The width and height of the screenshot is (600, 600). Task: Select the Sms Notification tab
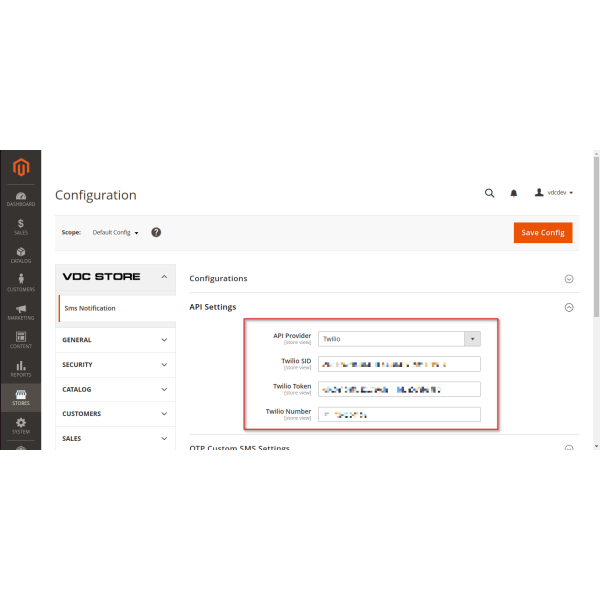click(90, 308)
